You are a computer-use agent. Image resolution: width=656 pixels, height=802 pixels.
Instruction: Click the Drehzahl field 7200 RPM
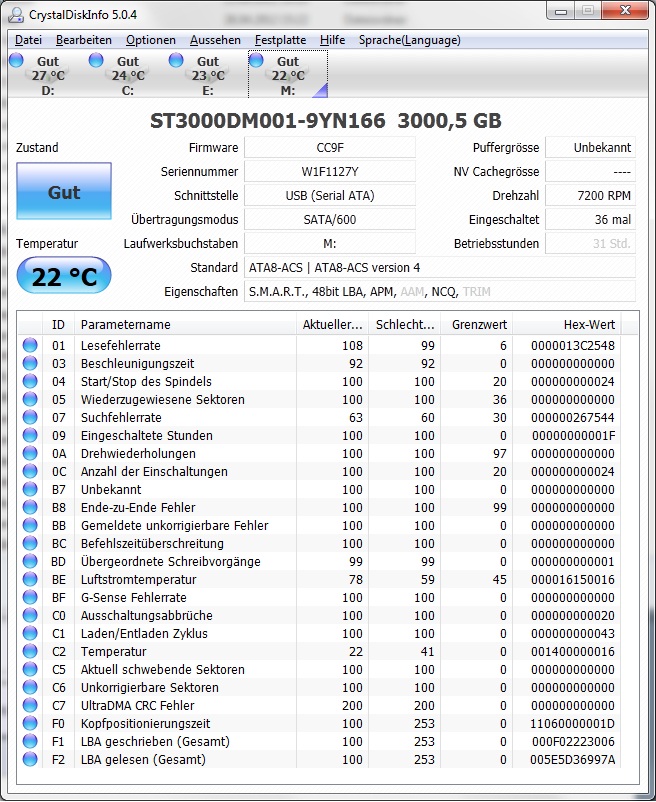(591, 196)
